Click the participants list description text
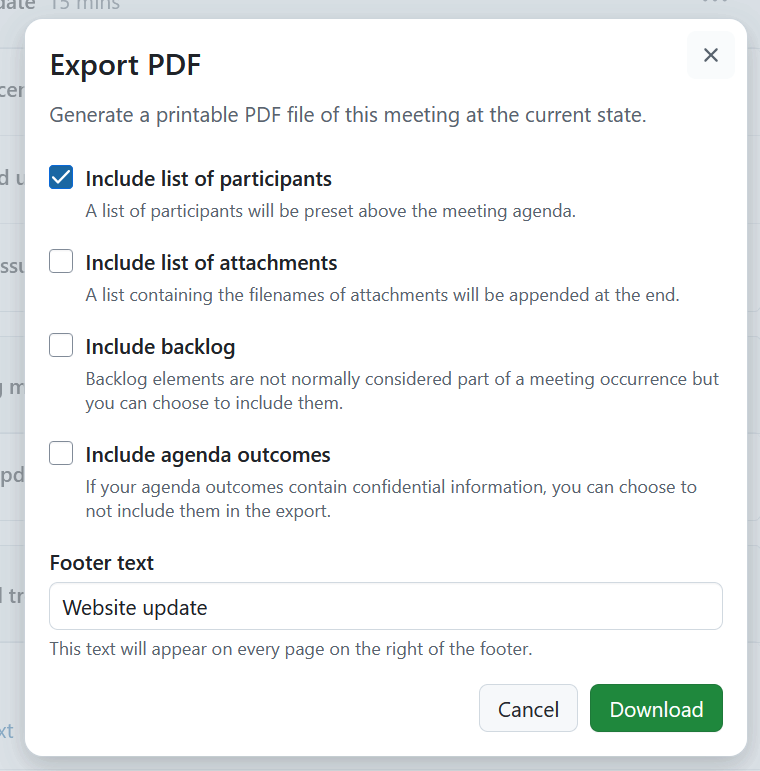Screen dimensions: 760x771 coord(330,211)
